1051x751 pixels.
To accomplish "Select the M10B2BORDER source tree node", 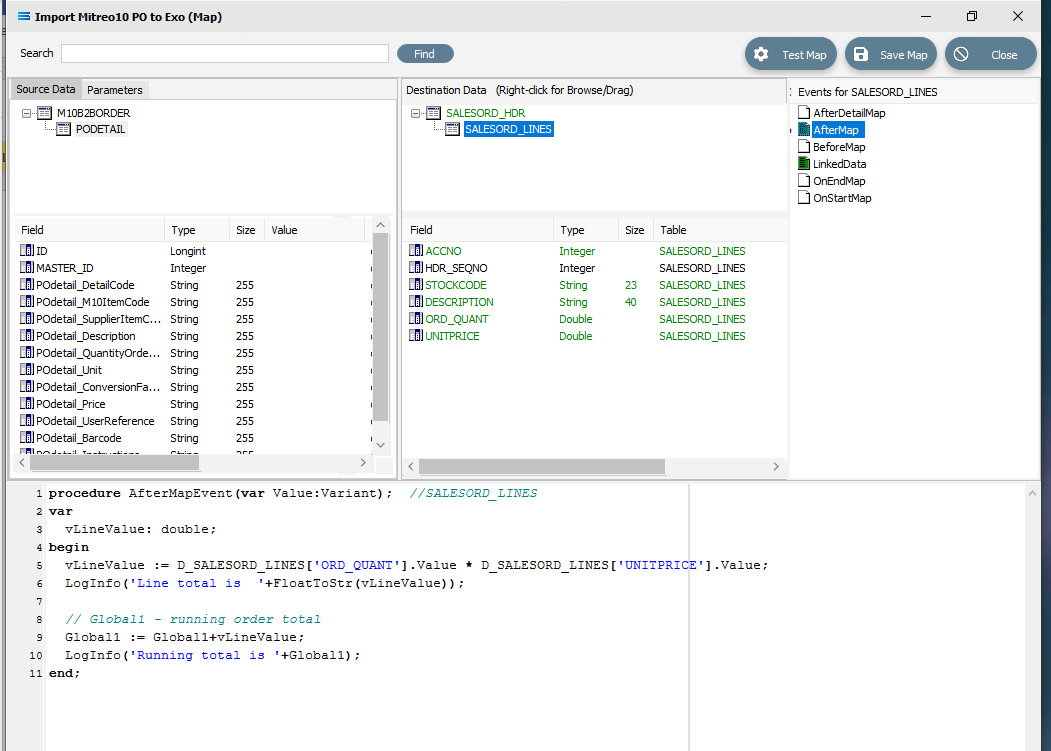I will (x=93, y=113).
